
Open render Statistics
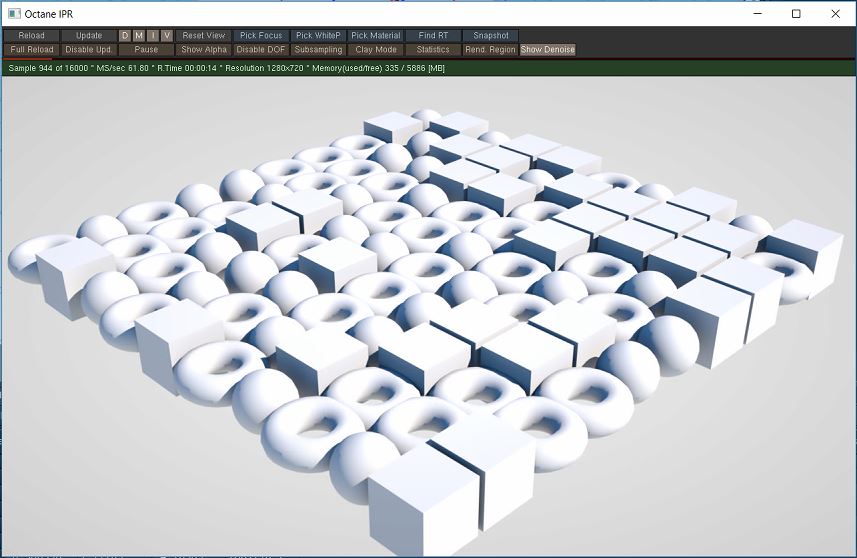(433, 50)
